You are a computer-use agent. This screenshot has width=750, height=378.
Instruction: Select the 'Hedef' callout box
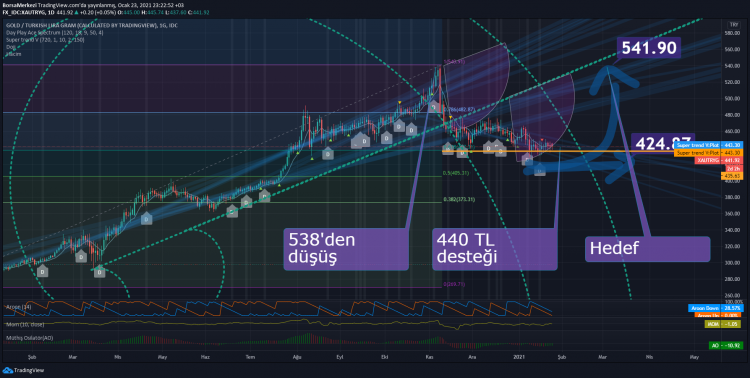[x=648, y=249]
